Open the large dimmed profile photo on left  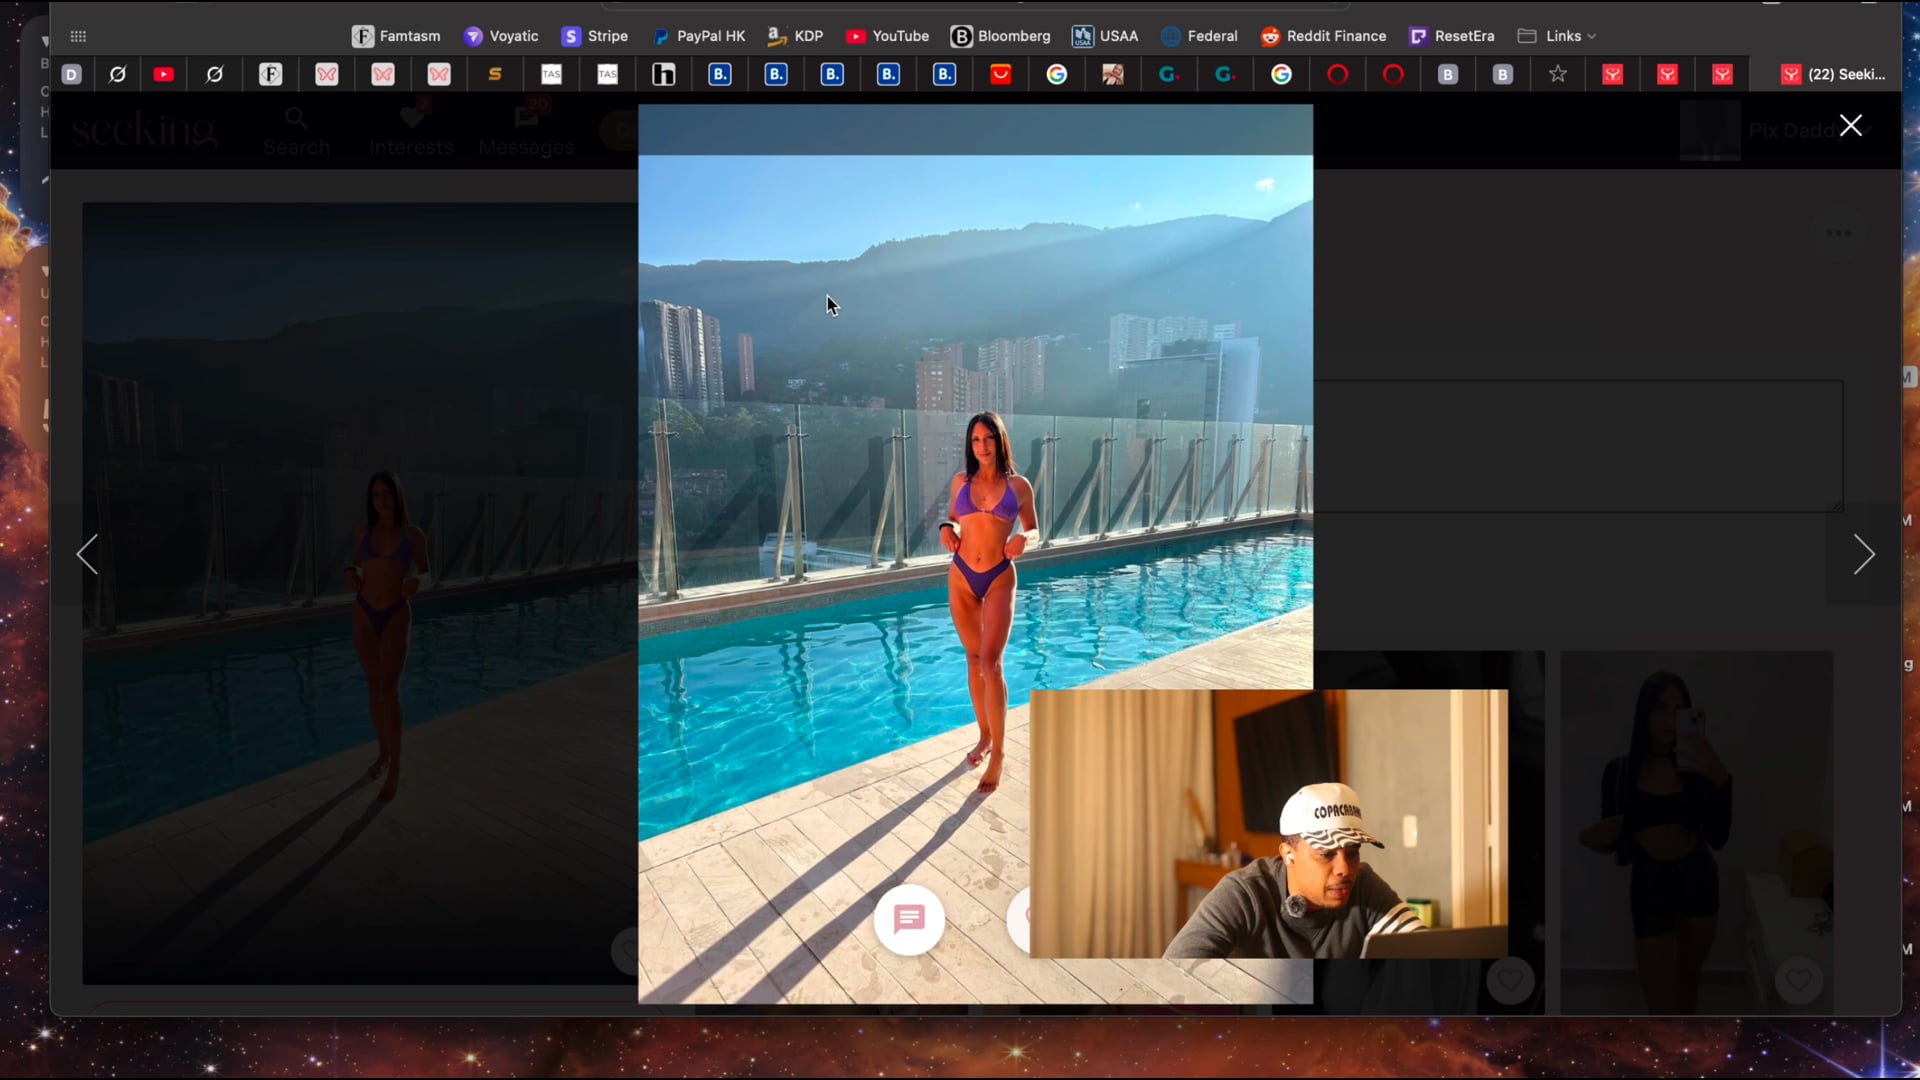(x=360, y=593)
